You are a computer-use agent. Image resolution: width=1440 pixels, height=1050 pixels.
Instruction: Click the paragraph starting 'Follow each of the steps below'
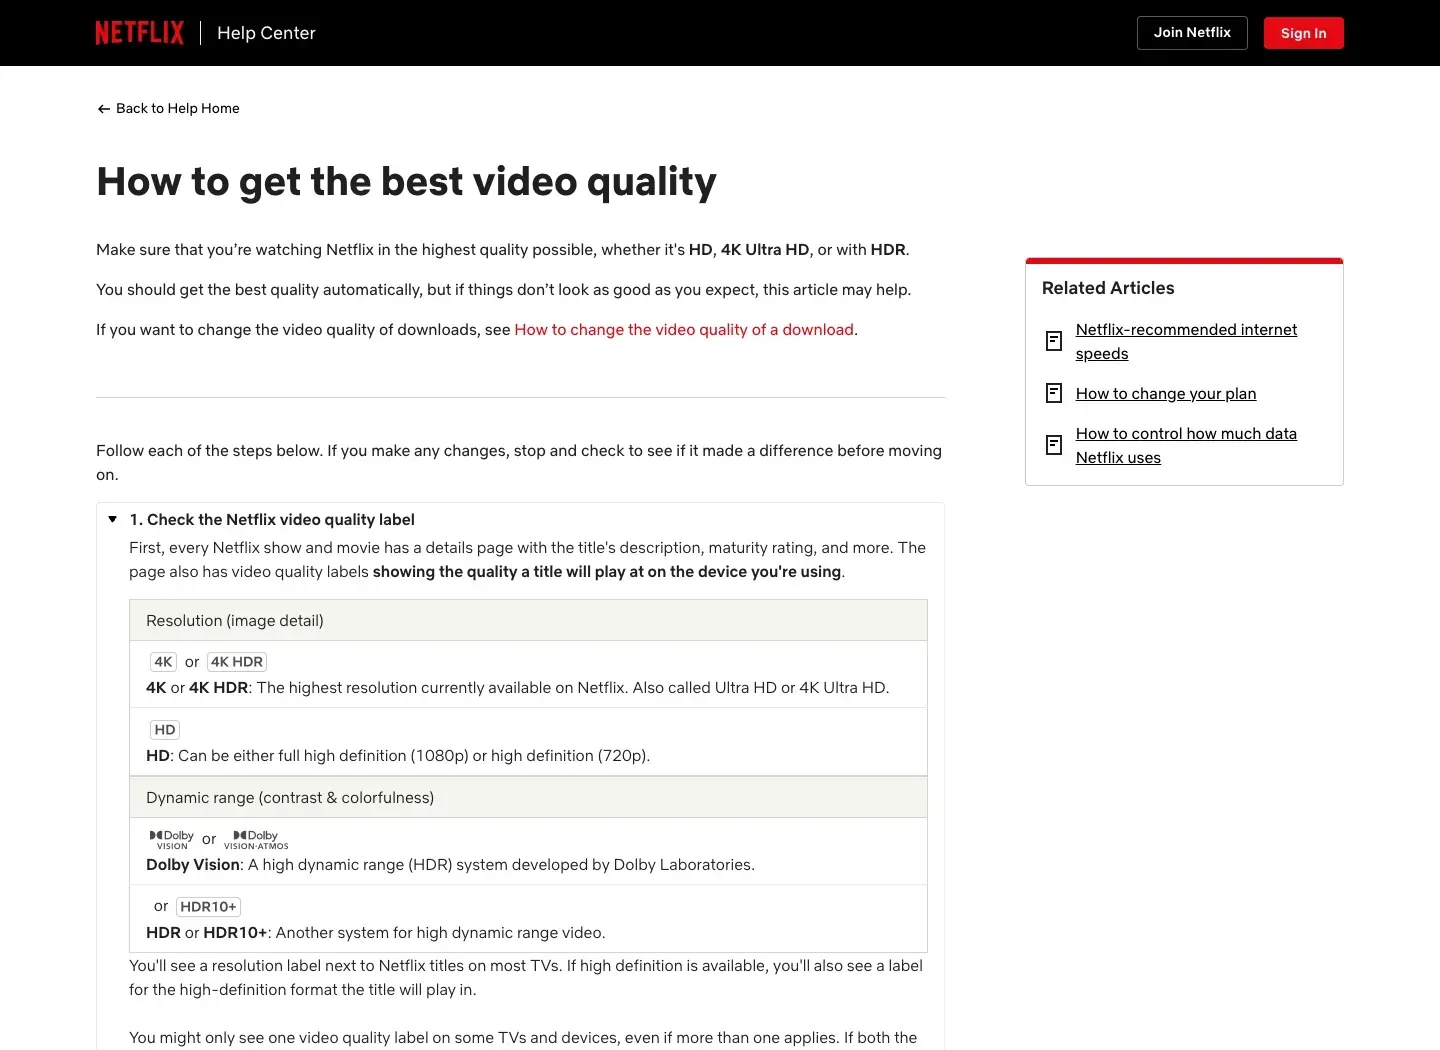519,463
